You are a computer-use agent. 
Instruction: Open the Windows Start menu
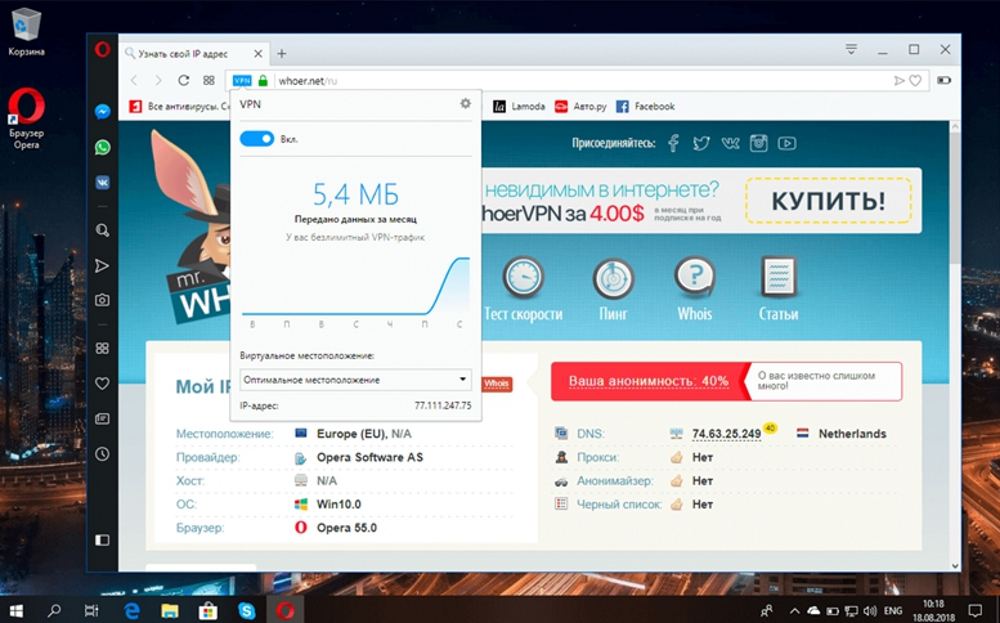pyautogui.click(x=17, y=611)
